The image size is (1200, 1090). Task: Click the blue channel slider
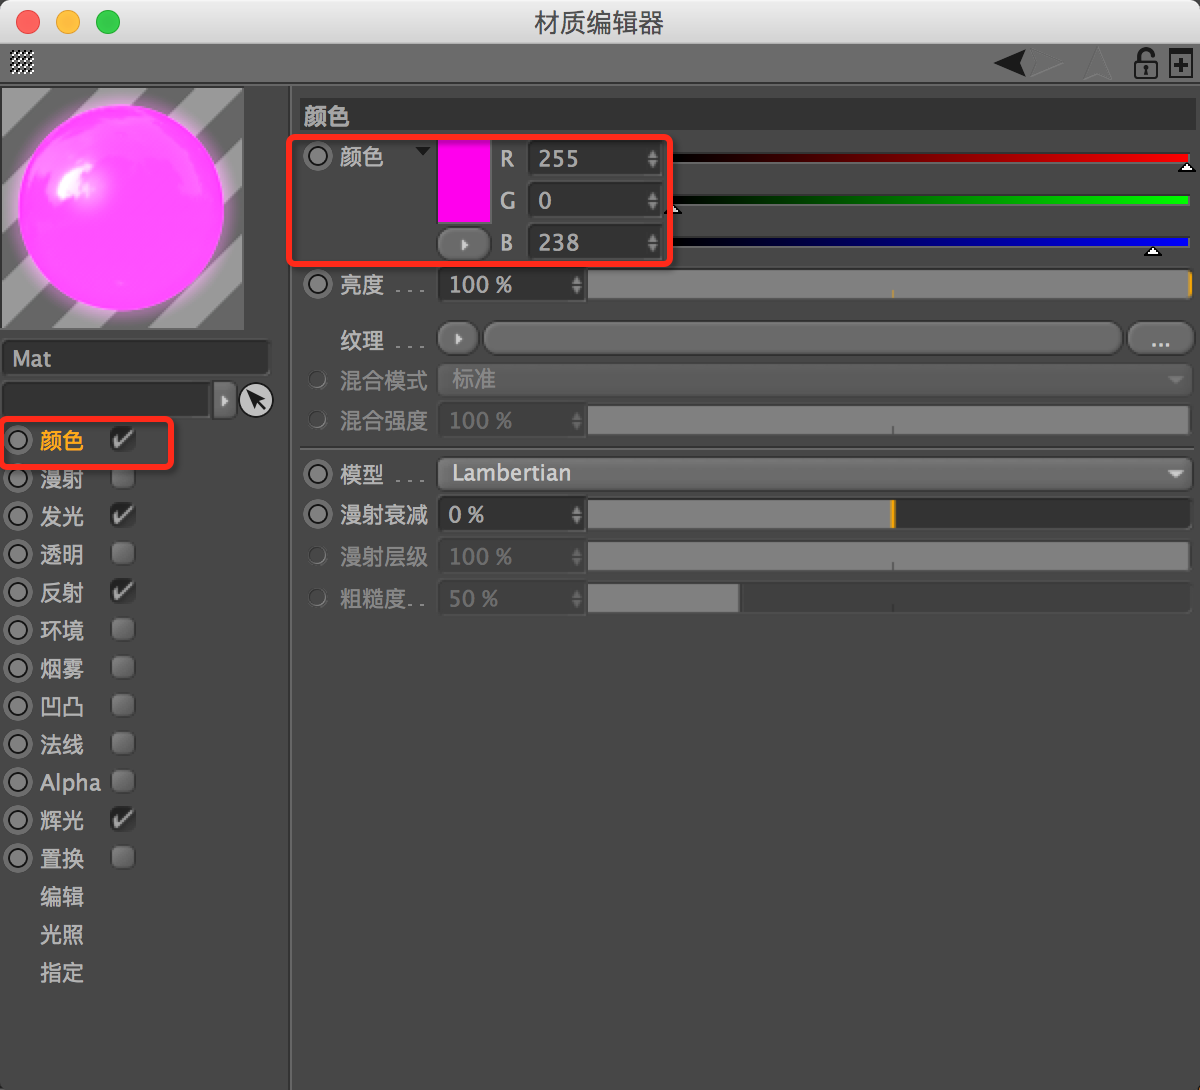click(931, 242)
